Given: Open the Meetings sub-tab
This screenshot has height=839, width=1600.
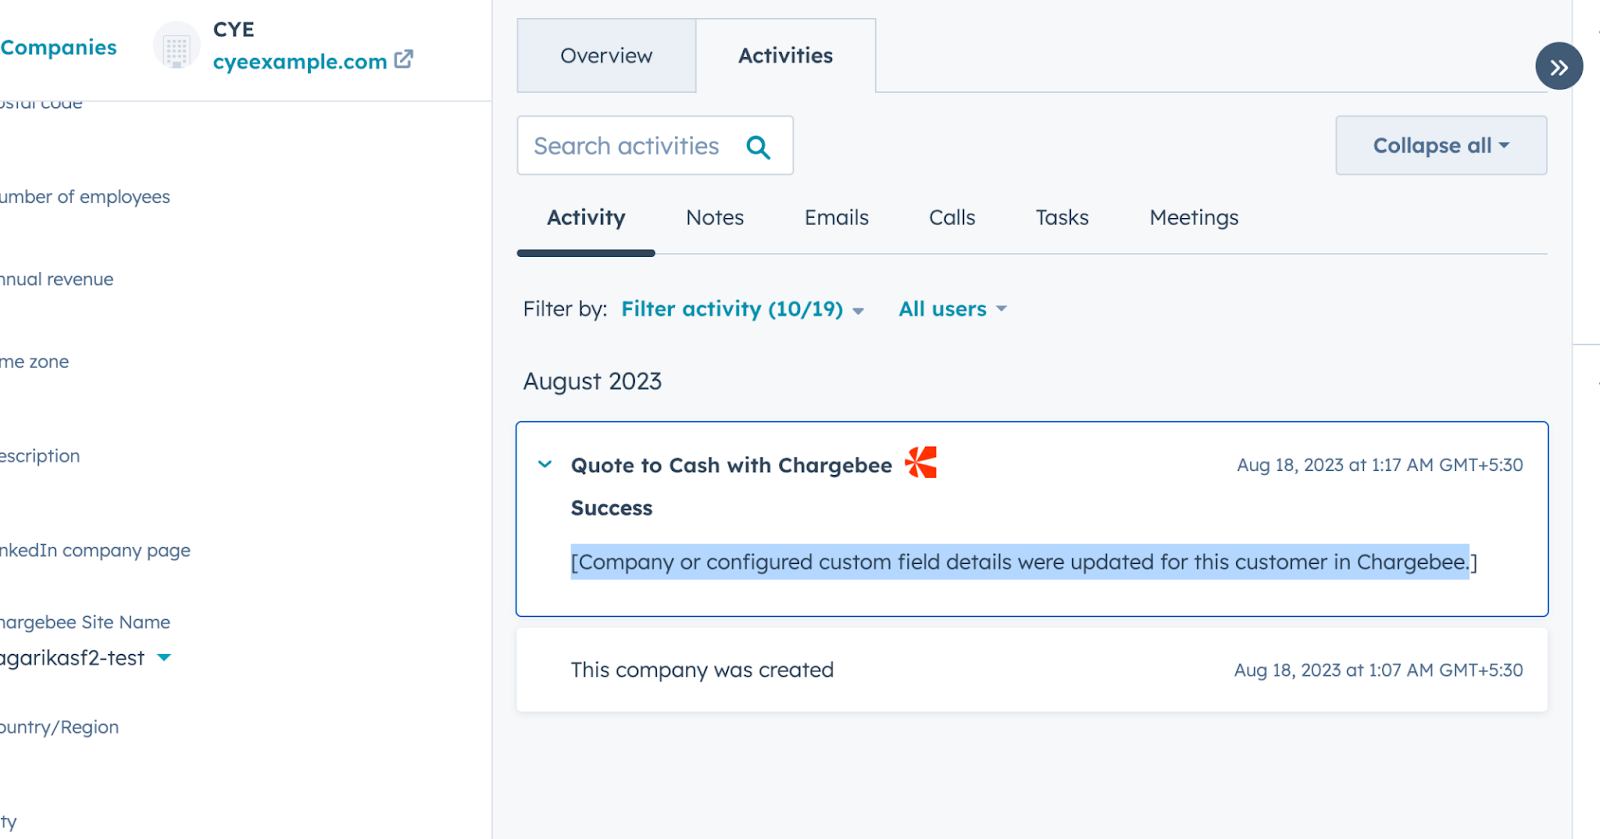Looking at the screenshot, I should coord(1193,217).
